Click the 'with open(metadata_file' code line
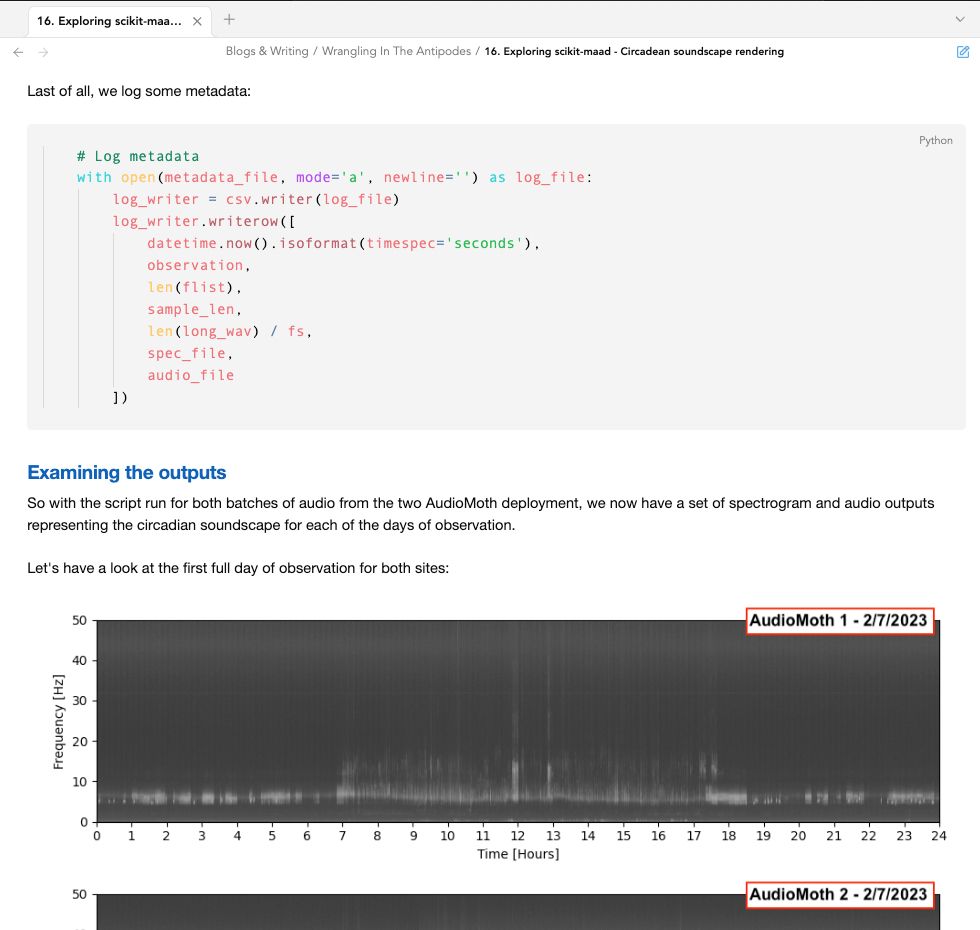Screen dimensions: 980x930 pos(334,178)
